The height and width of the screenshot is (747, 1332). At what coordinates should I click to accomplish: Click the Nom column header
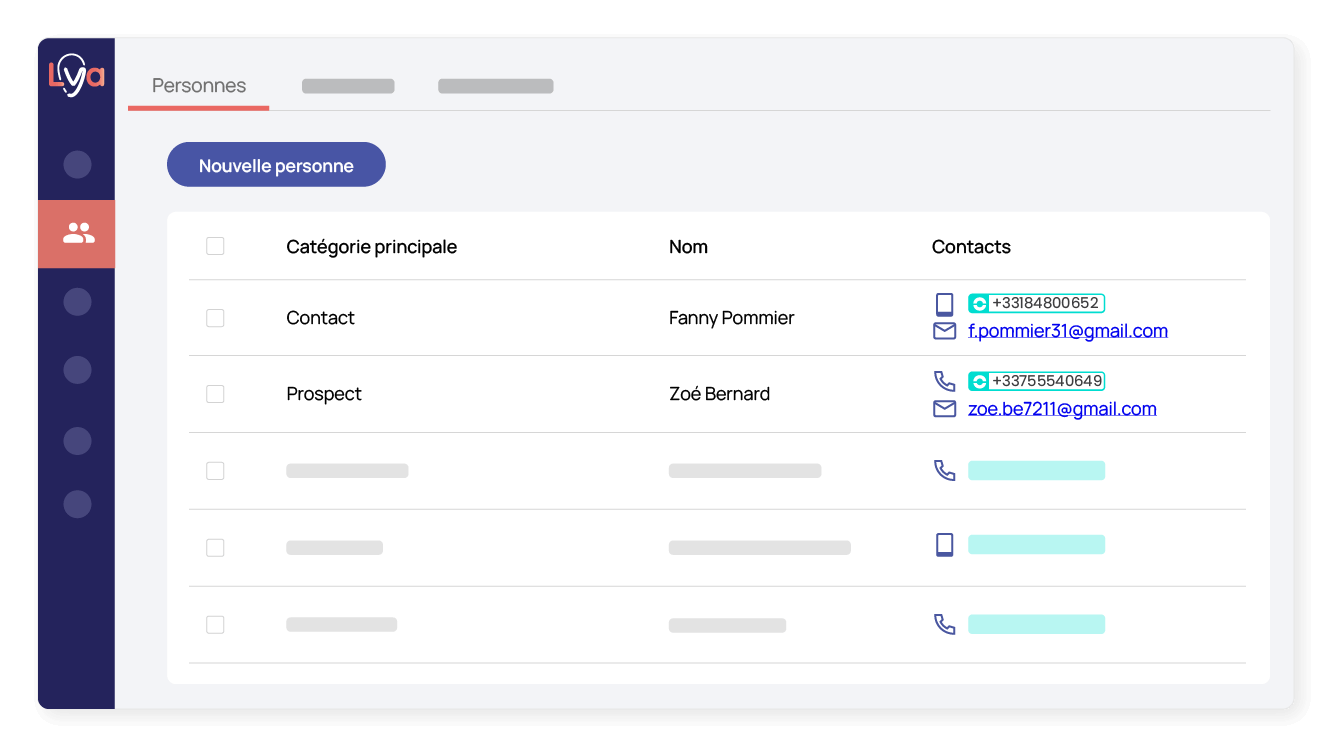click(688, 247)
